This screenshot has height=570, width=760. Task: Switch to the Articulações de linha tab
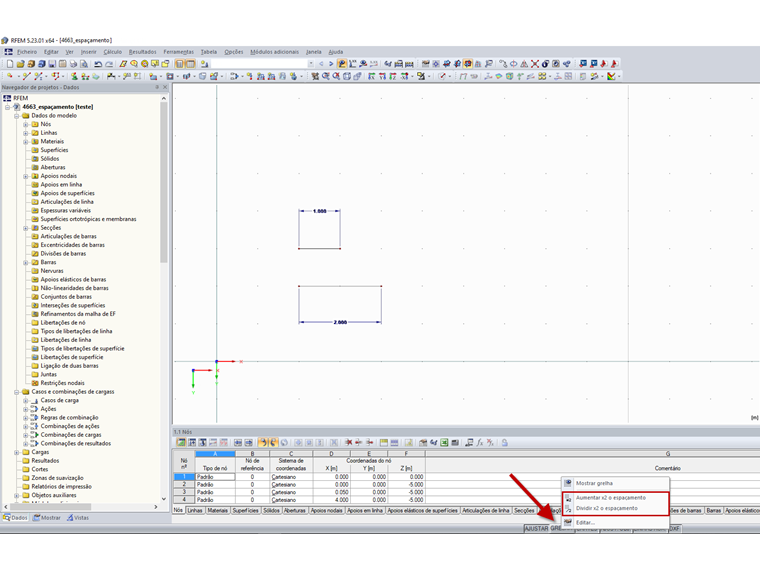486,510
